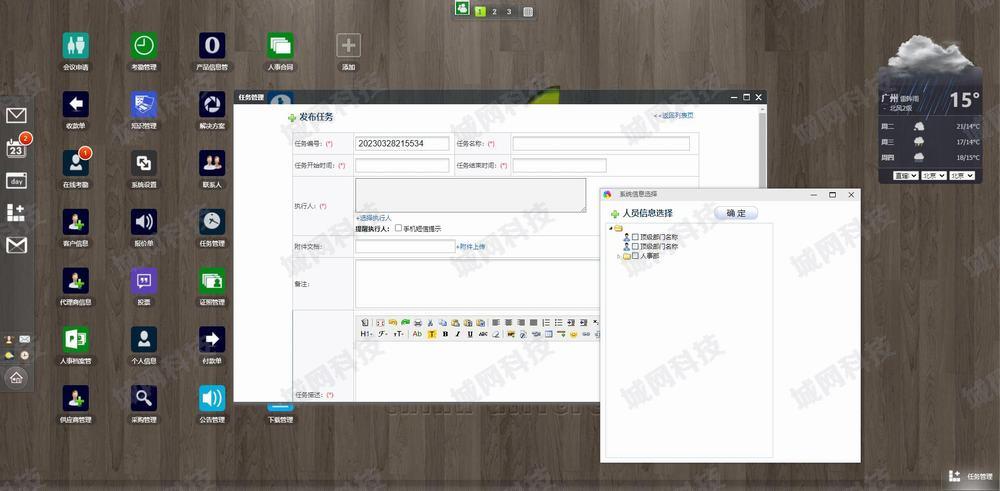Tick the second 顶级部门名称 checkbox
The image size is (1000, 491).
click(x=635, y=246)
